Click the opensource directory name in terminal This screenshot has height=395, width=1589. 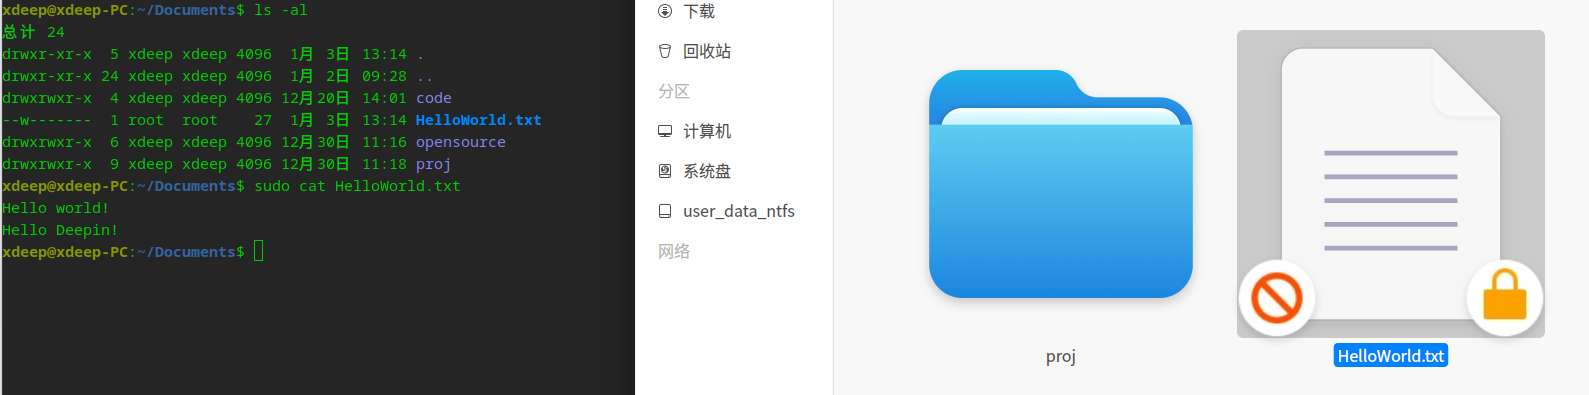tap(461, 142)
